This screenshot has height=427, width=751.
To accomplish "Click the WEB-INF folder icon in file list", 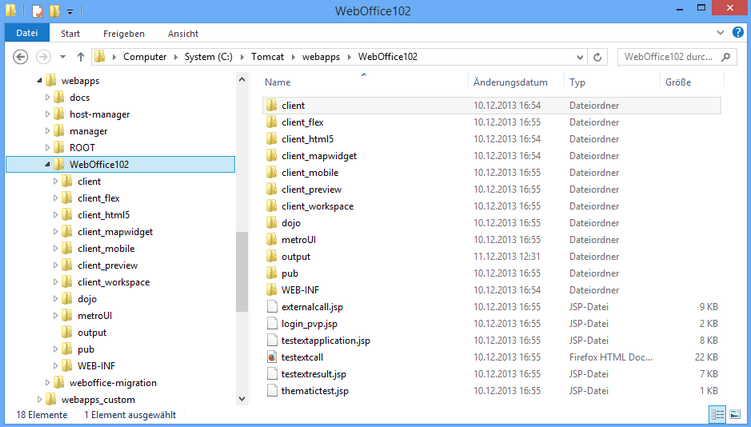I will click(272, 290).
